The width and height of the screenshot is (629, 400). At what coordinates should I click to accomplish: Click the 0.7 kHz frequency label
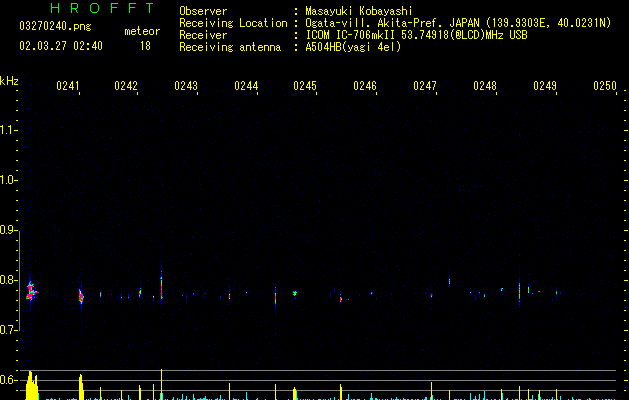pos(8,330)
